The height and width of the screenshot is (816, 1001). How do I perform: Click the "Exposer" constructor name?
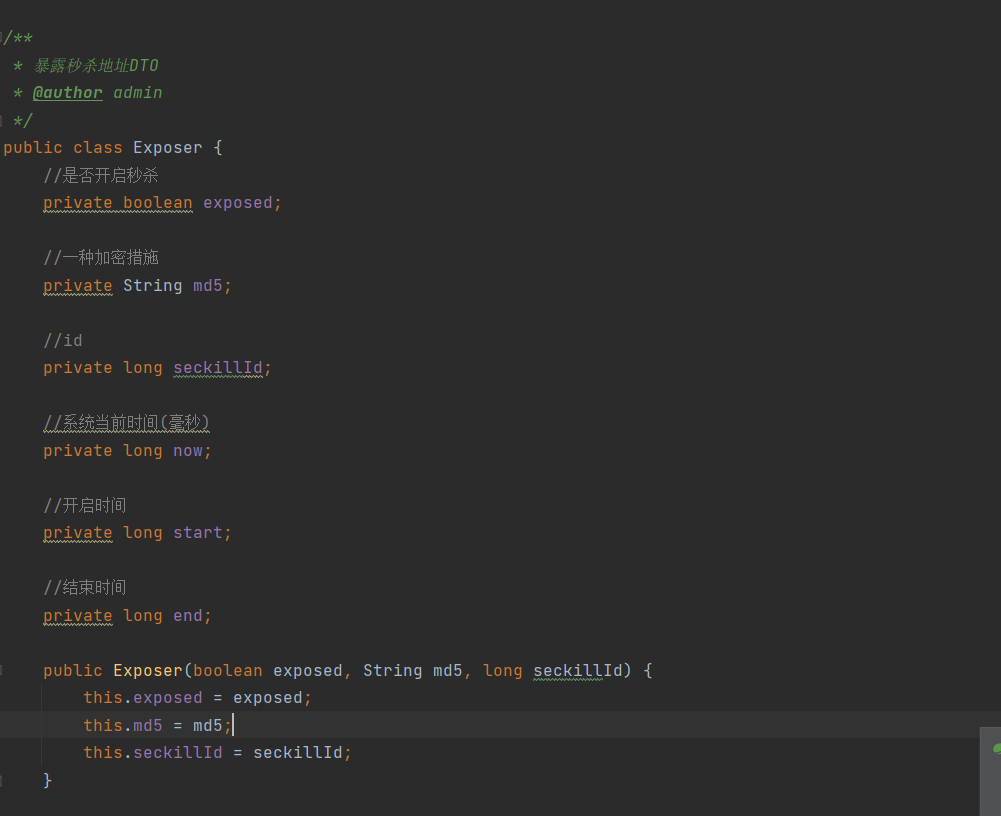click(x=147, y=671)
